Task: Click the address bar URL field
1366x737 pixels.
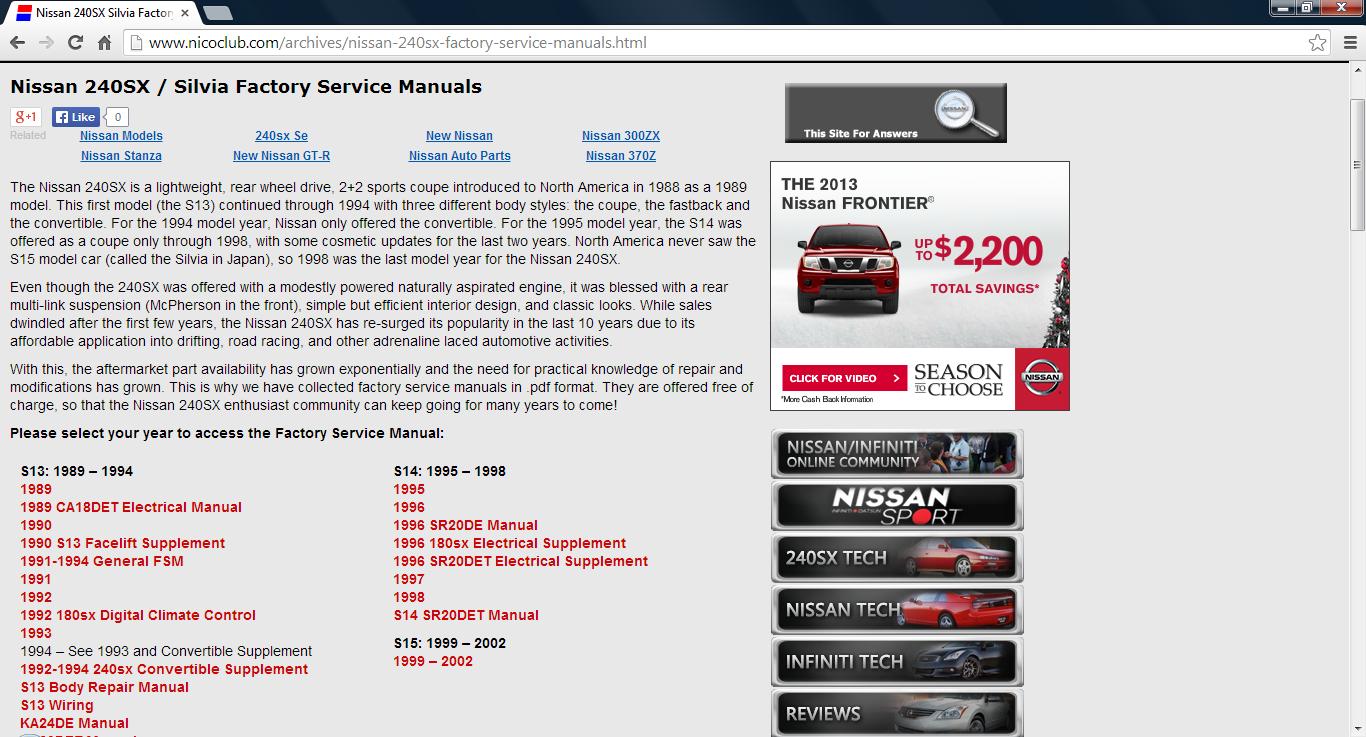Action: coord(728,43)
